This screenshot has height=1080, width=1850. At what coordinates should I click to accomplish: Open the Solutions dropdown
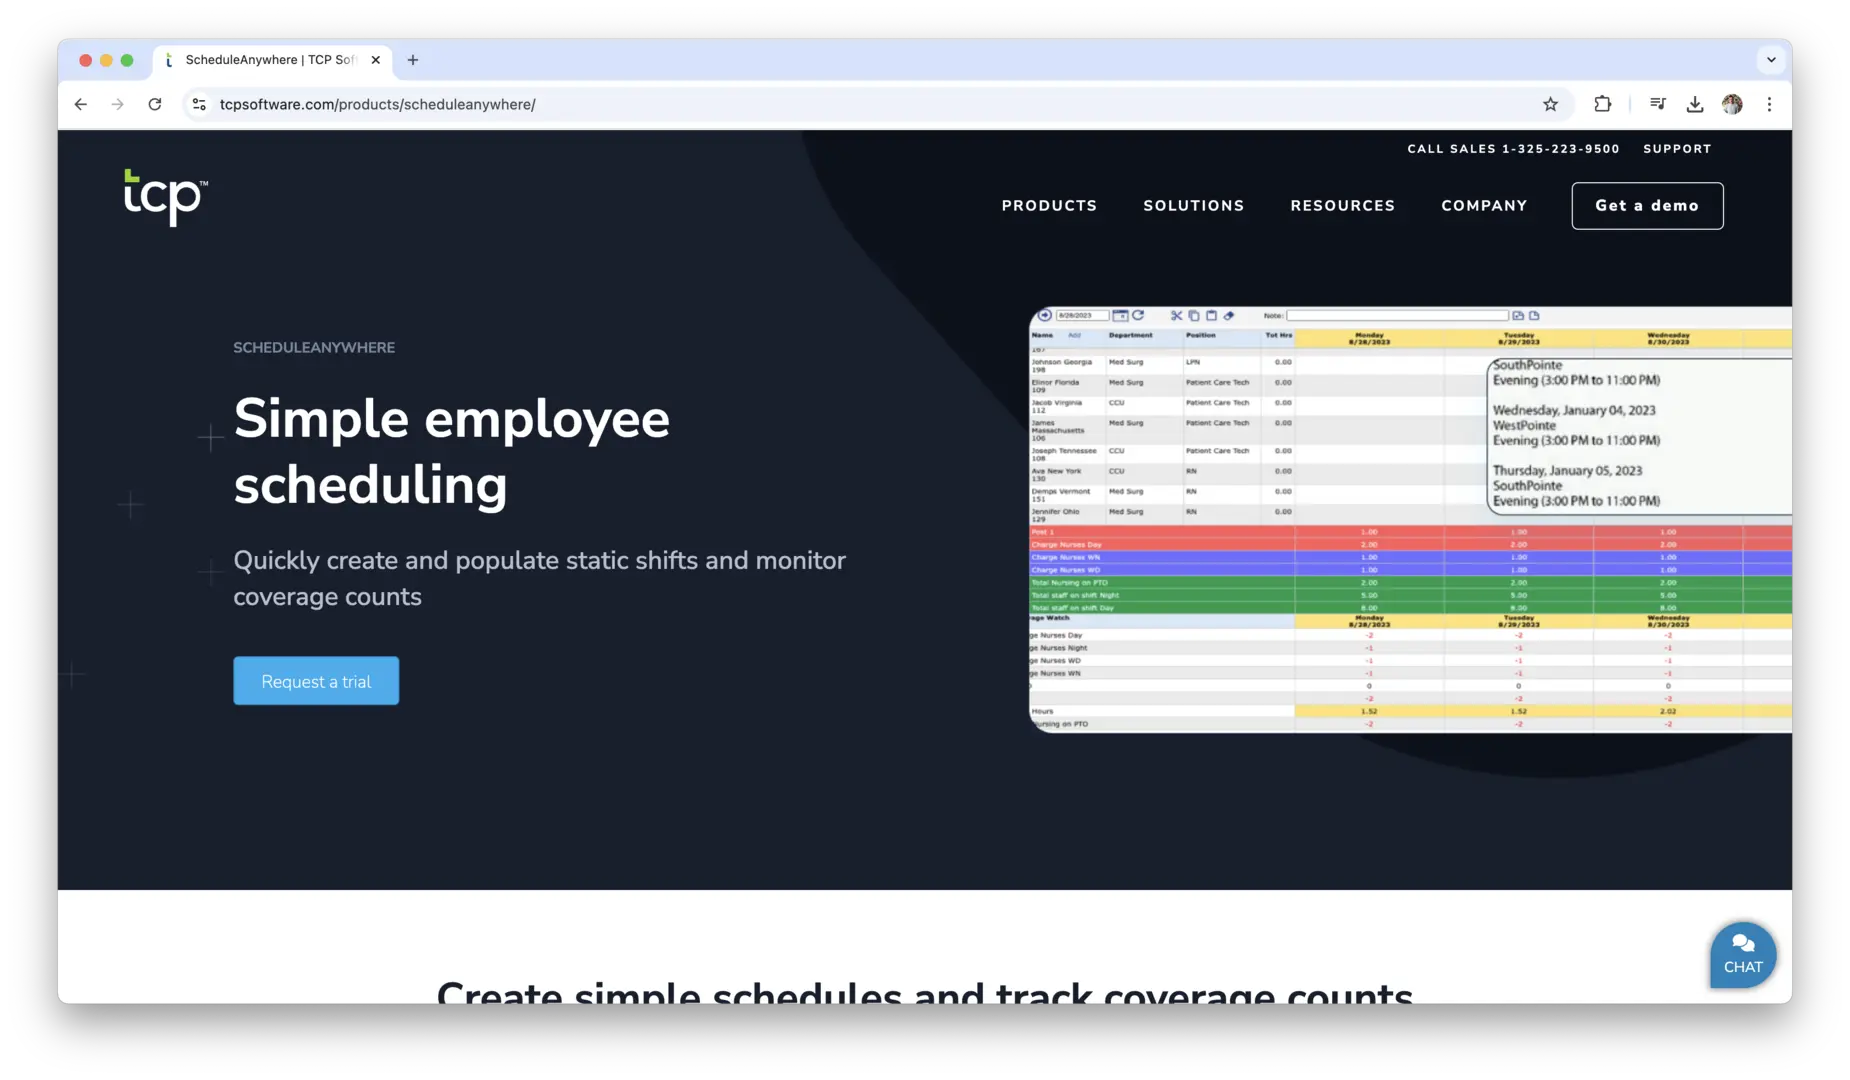[x=1193, y=205]
